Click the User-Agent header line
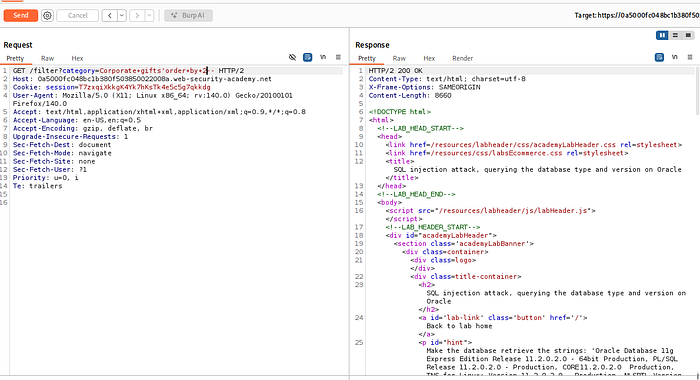This screenshot has height=380, width=700. tap(153, 100)
